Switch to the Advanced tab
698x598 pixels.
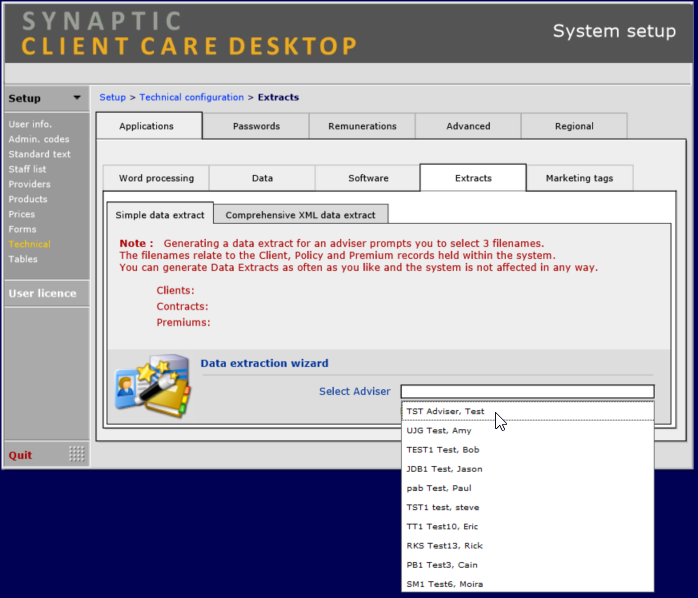click(x=468, y=126)
